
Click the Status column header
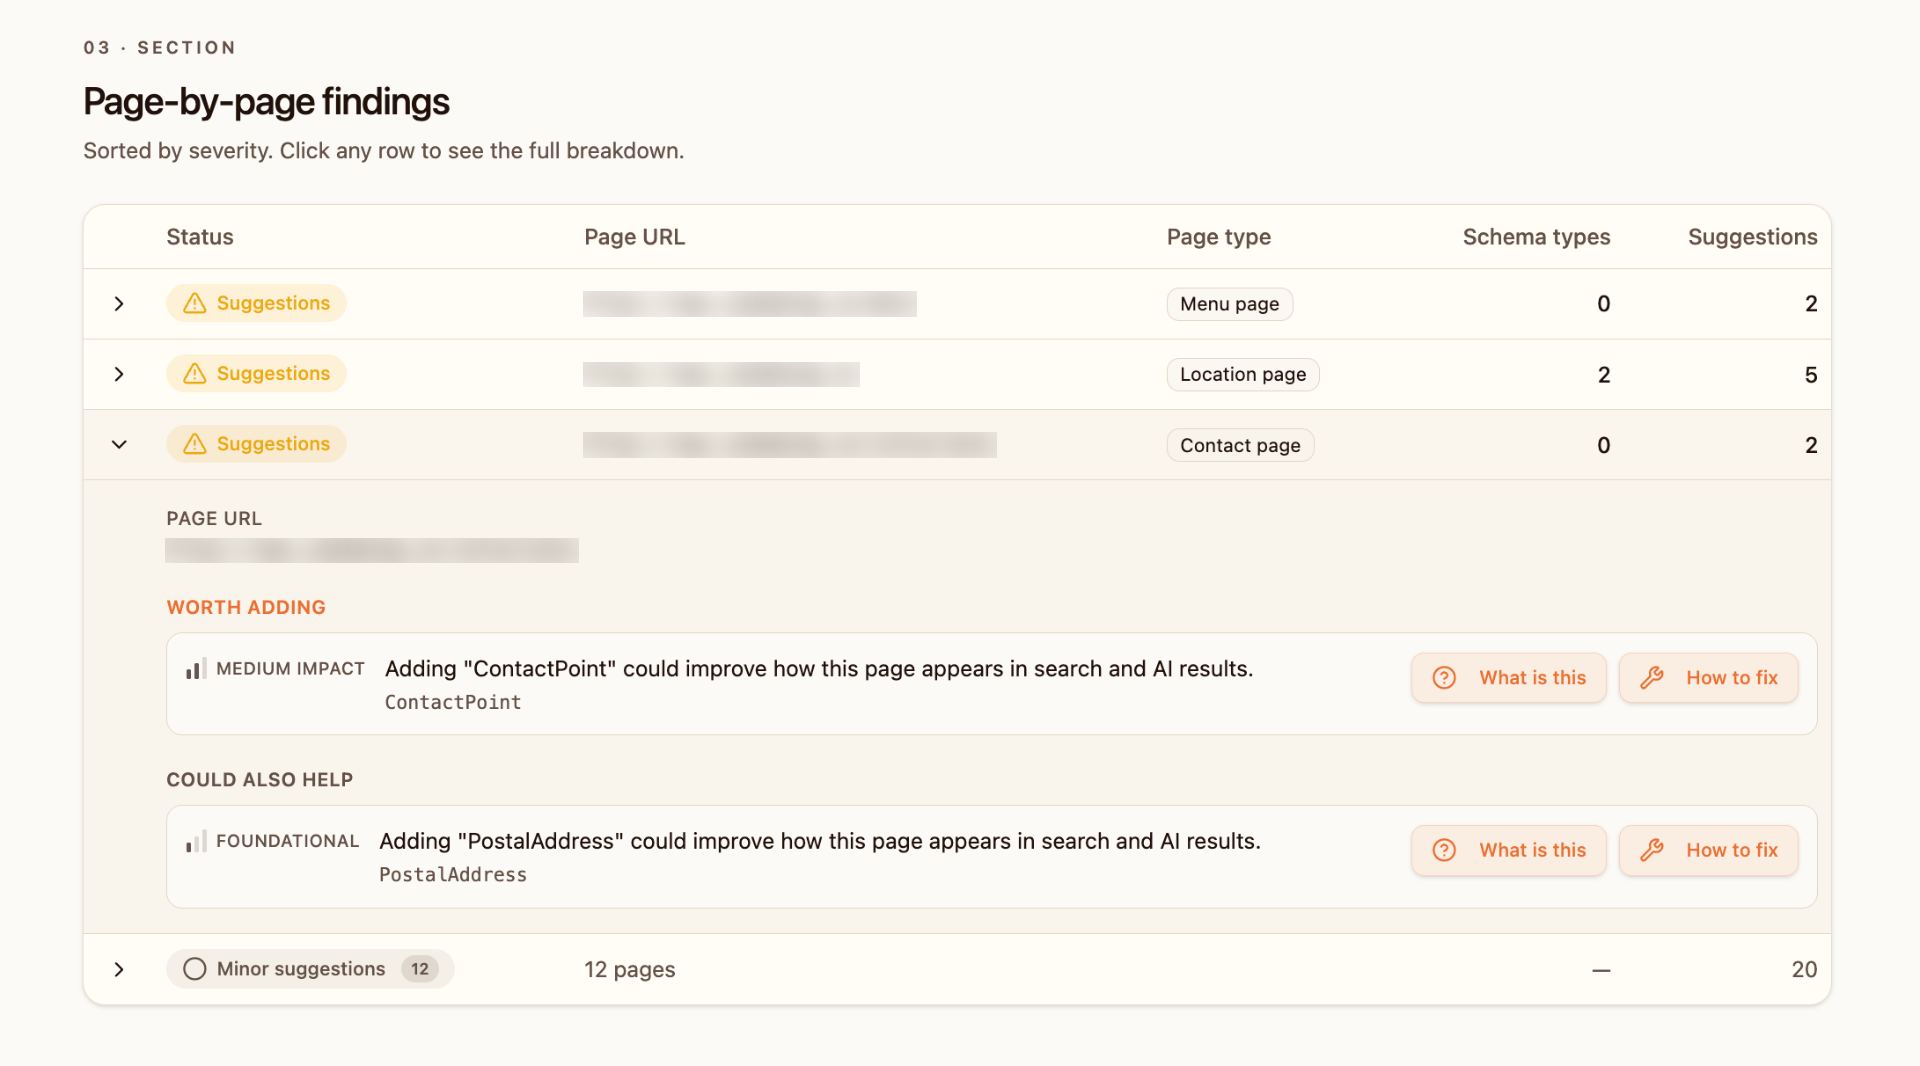[x=200, y=237]
